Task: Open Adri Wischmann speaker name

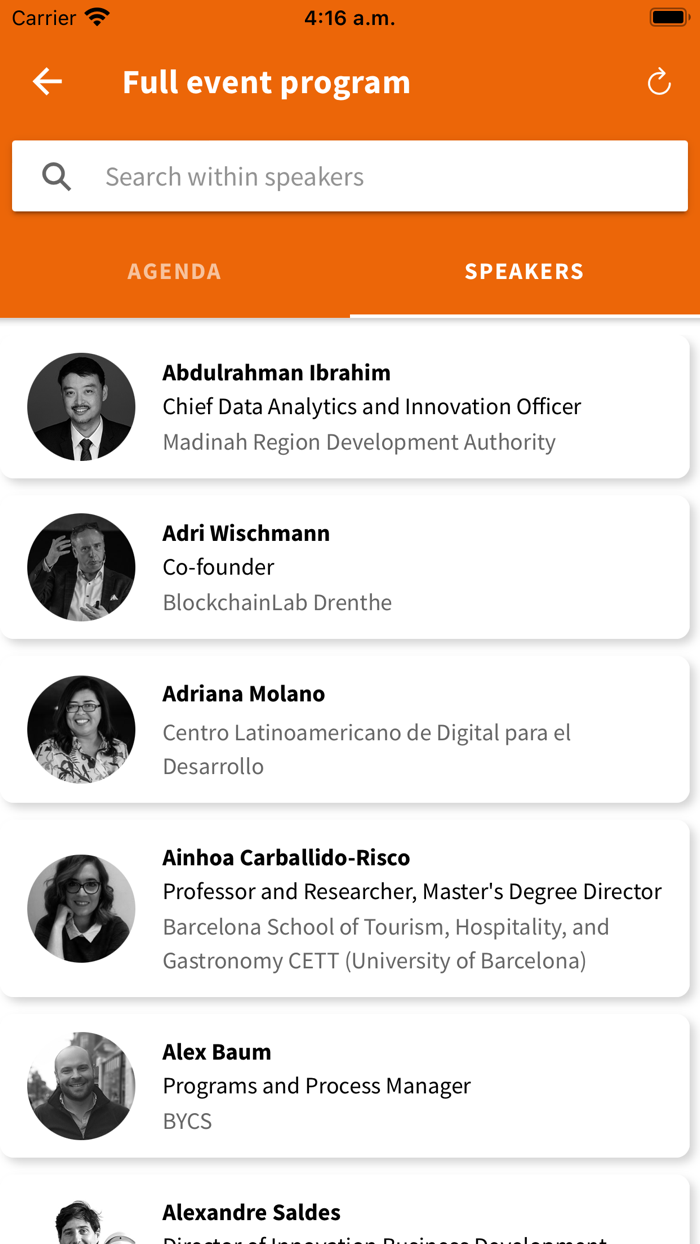Action: click(x=246, y=533)
